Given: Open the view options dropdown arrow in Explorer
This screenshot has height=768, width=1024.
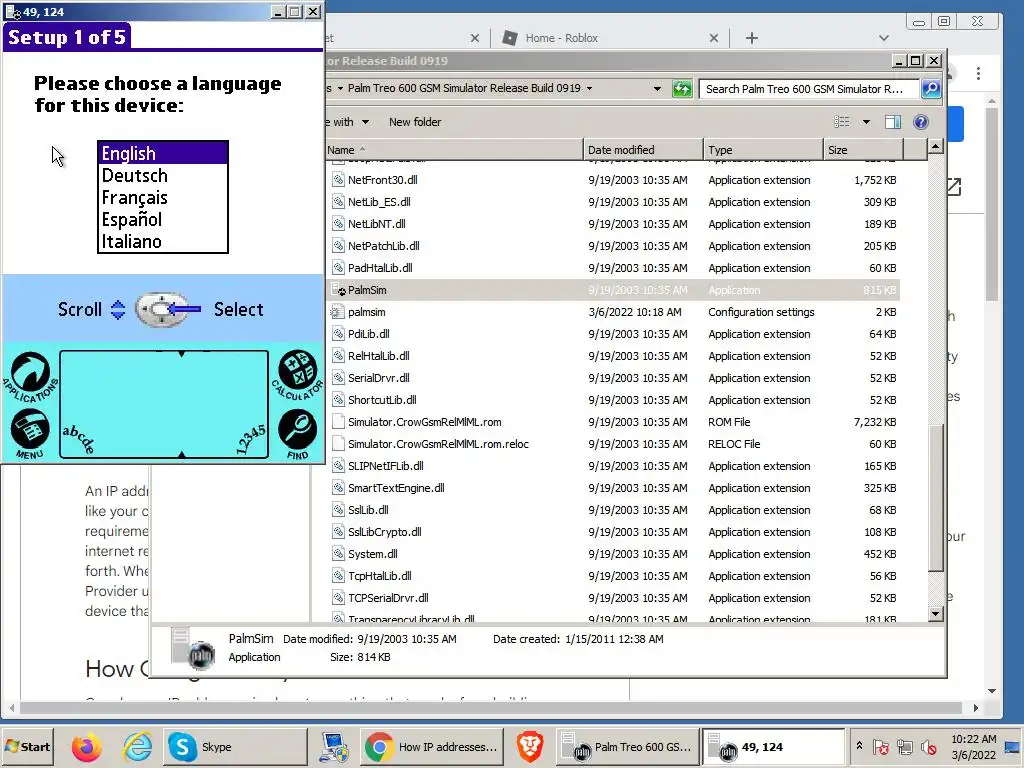Looking at the screenshot, I should pyautogui.click(x=866, y=122).
